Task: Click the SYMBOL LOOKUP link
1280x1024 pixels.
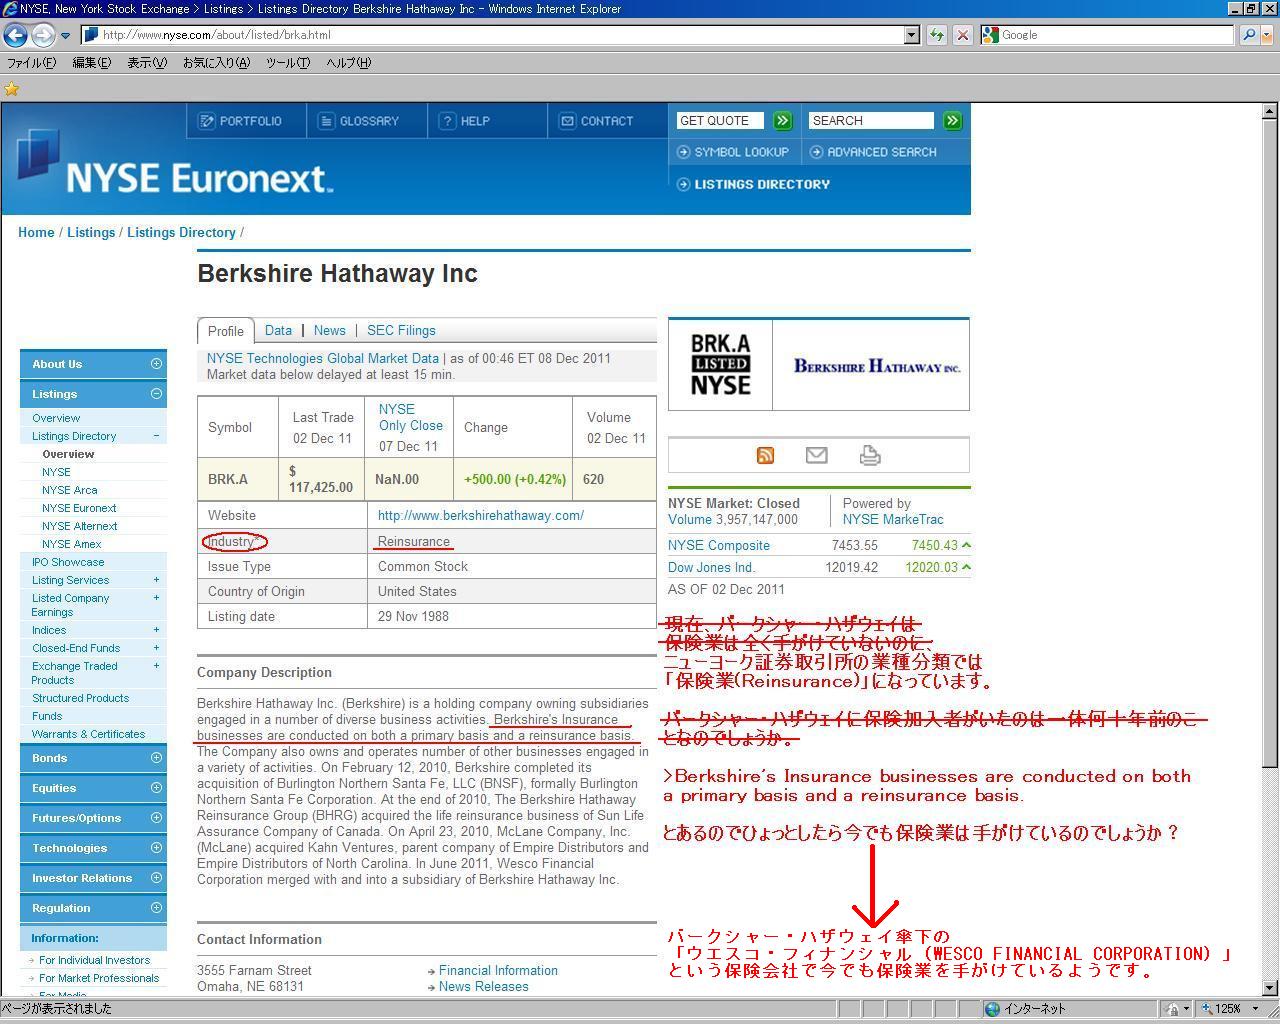Action: click(x=733, y=152)
